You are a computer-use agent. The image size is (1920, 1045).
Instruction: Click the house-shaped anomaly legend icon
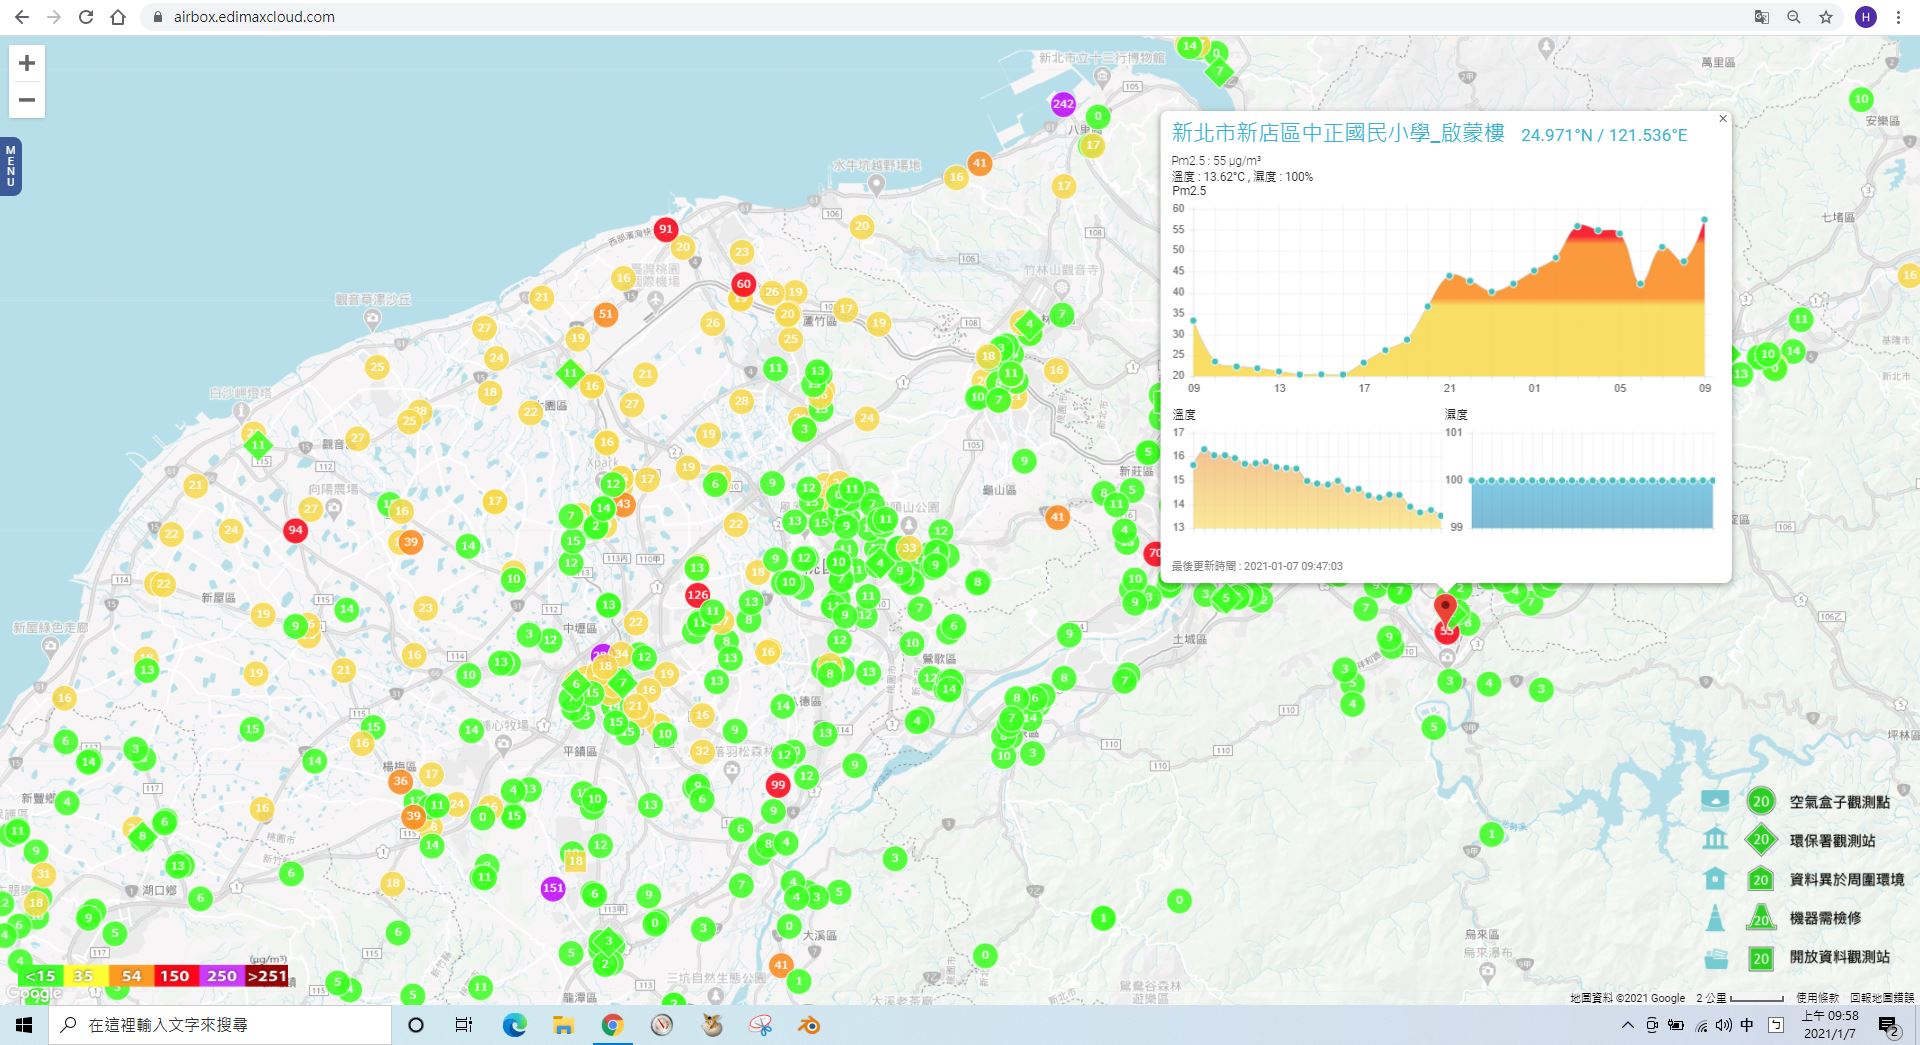[1715, 878]
